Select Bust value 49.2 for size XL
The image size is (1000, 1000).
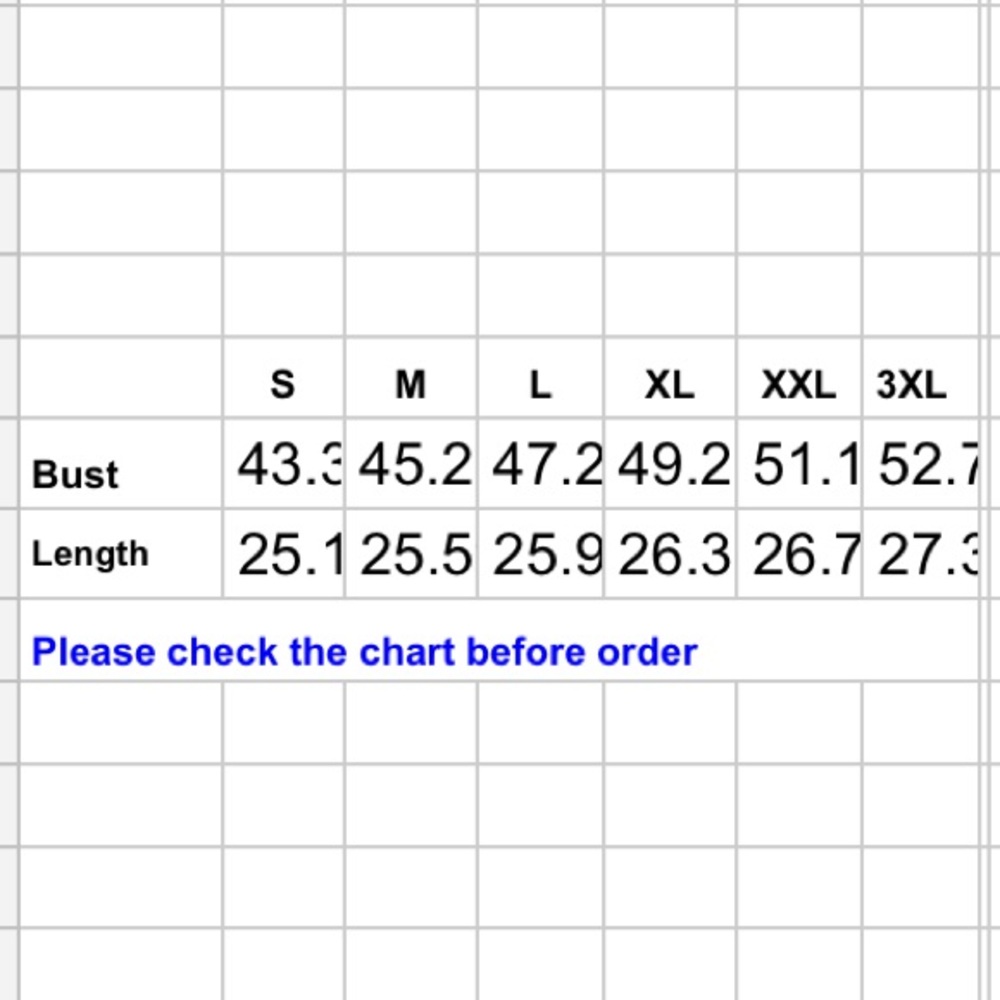(673, 465)
